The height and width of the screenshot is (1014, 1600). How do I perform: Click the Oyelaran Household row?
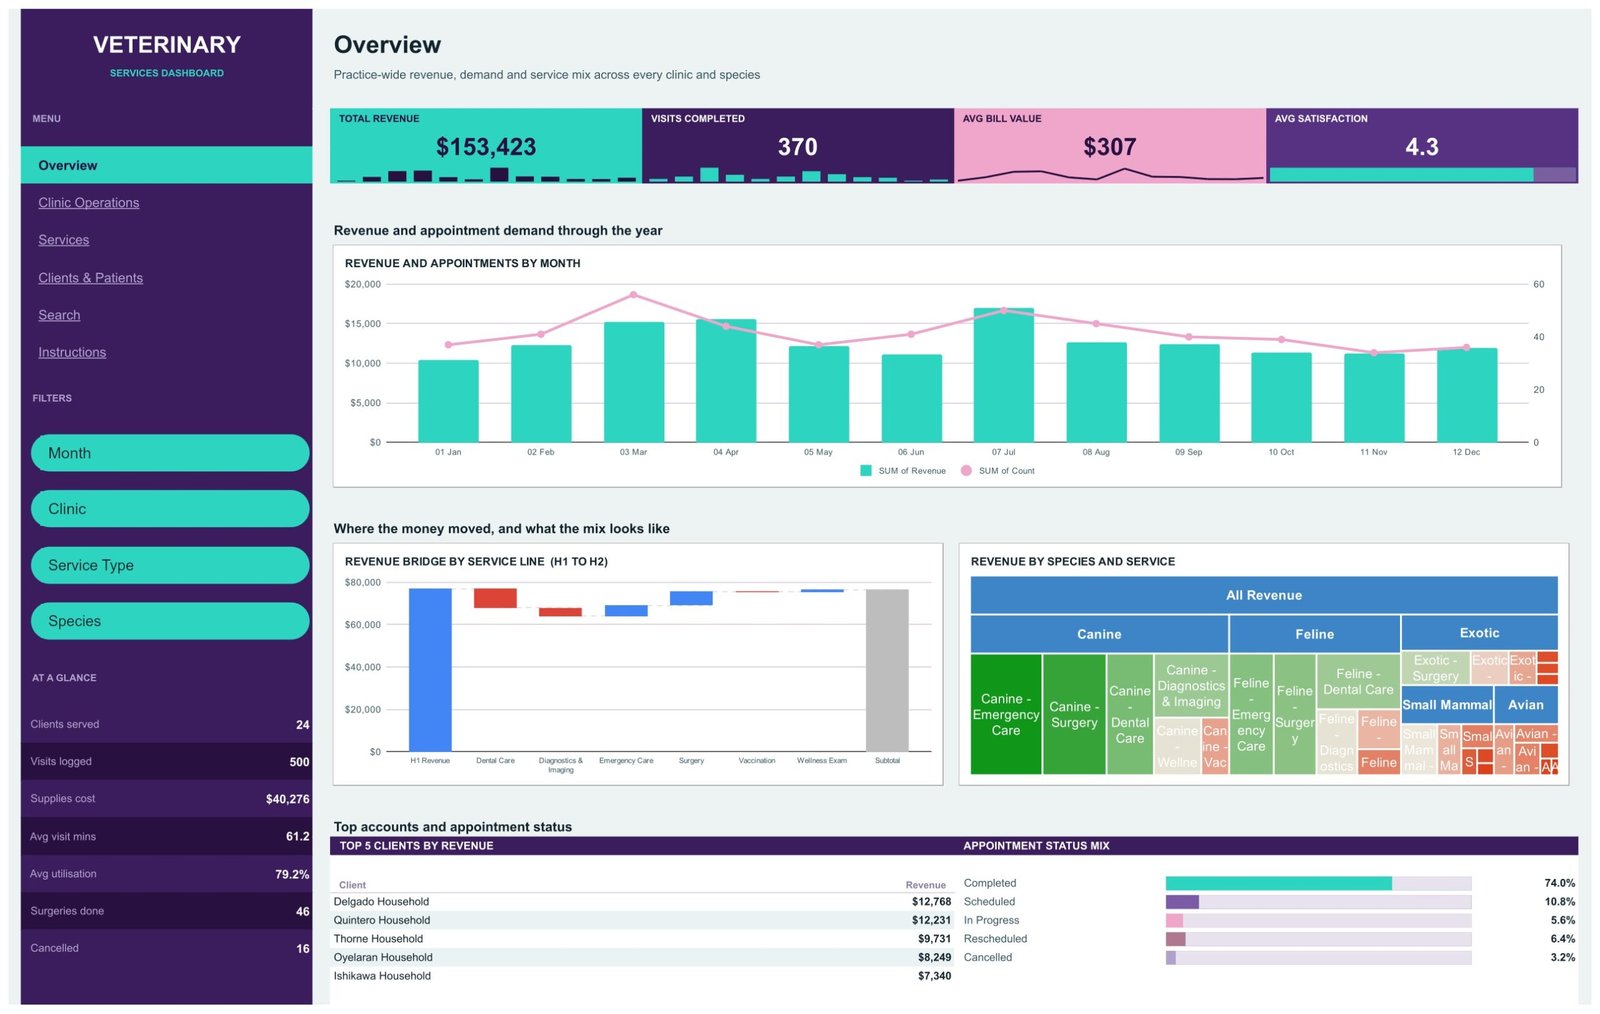pyautogui.click(x=642, y=957)
